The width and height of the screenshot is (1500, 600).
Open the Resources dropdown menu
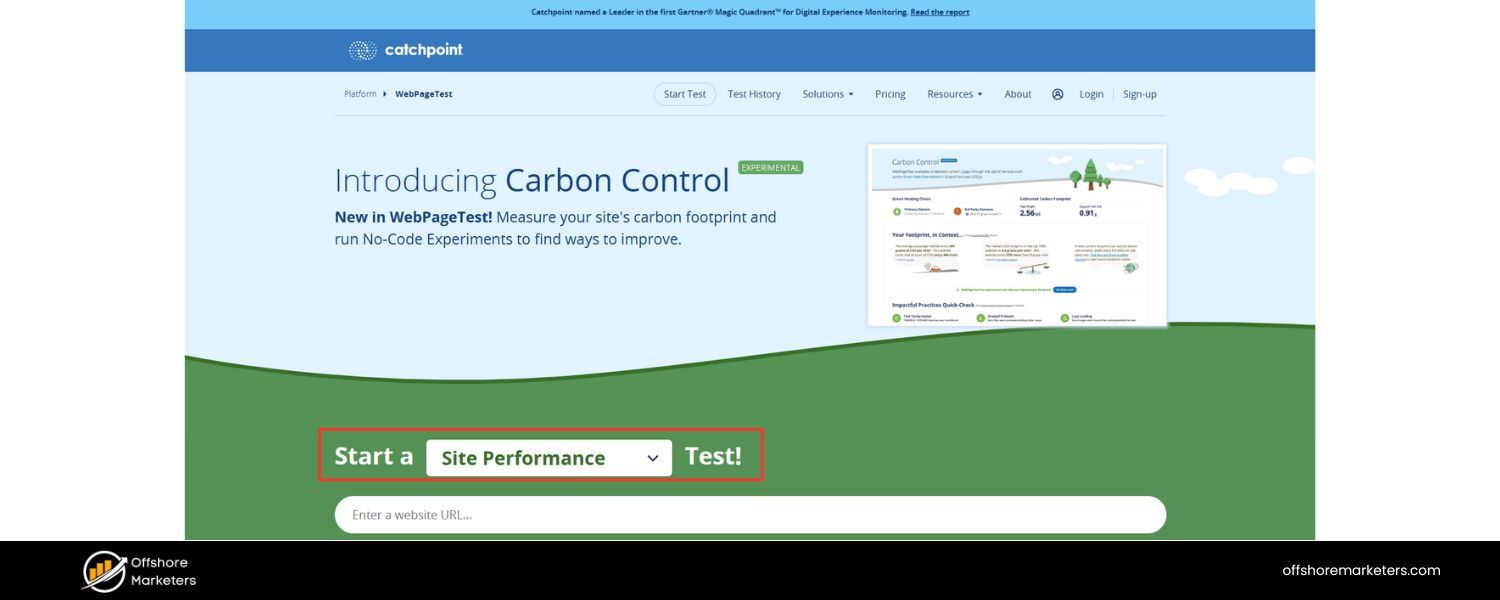[953, 93]
